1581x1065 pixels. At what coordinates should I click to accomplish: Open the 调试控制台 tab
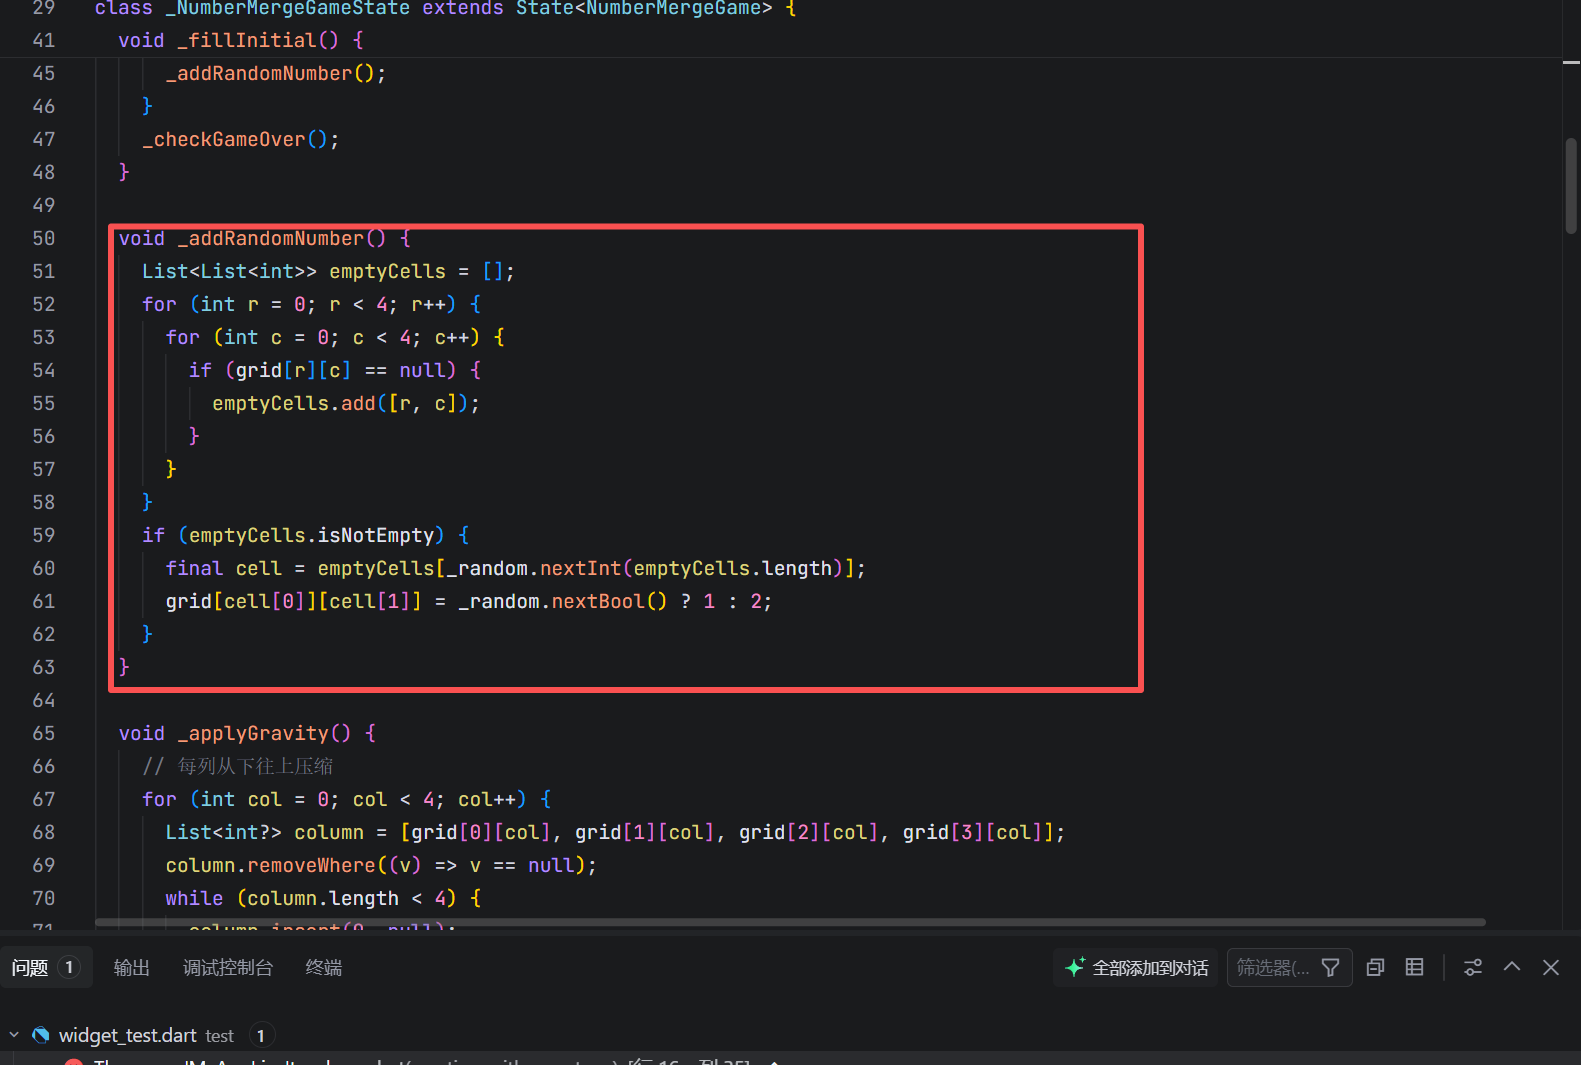[228, 967]
